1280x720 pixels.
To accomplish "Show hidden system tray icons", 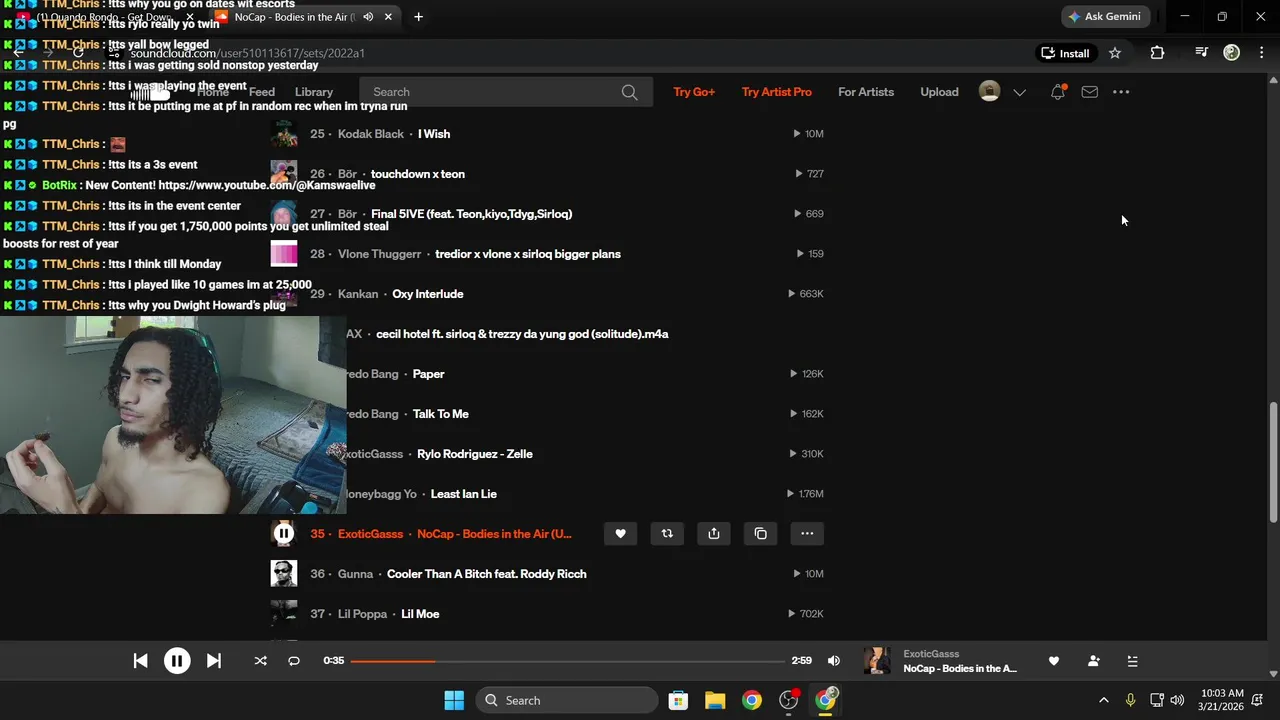I will tap(1104, 700).
